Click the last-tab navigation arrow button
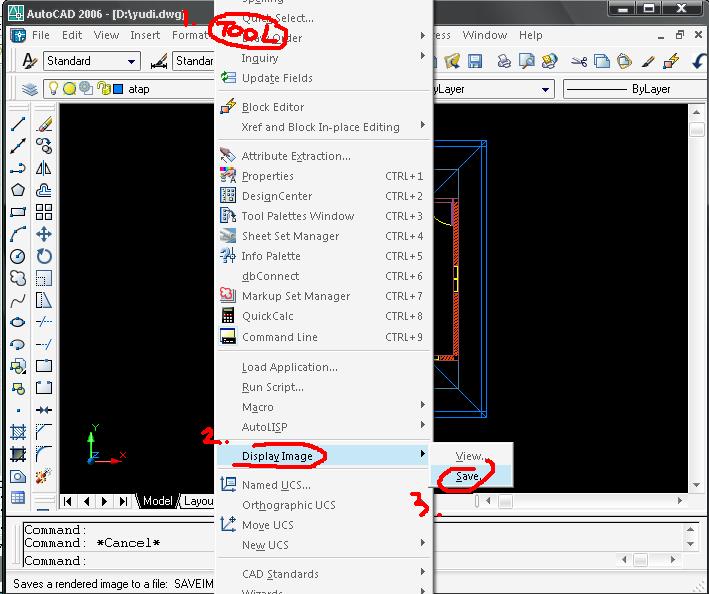The image size is (709, 594). coord(123,501)
